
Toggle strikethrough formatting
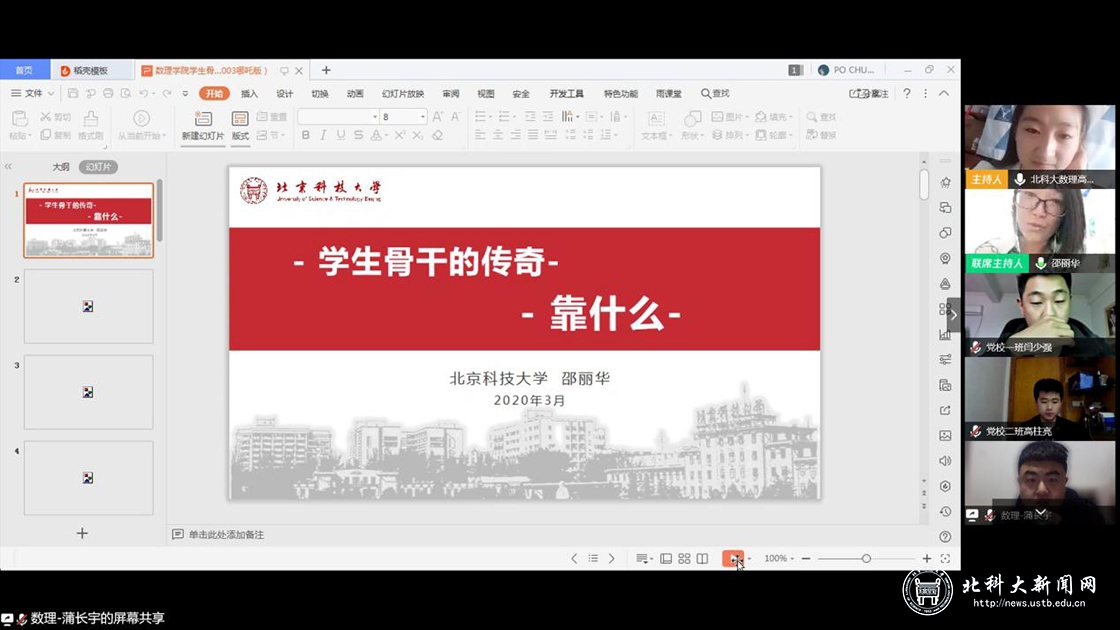pos(358,135)
